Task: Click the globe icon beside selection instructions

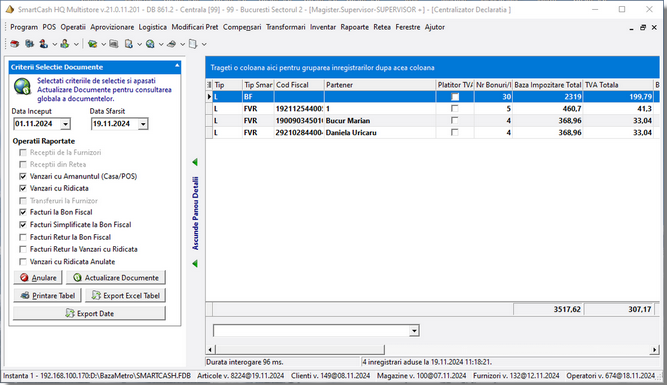Action: tap(23, 86)
